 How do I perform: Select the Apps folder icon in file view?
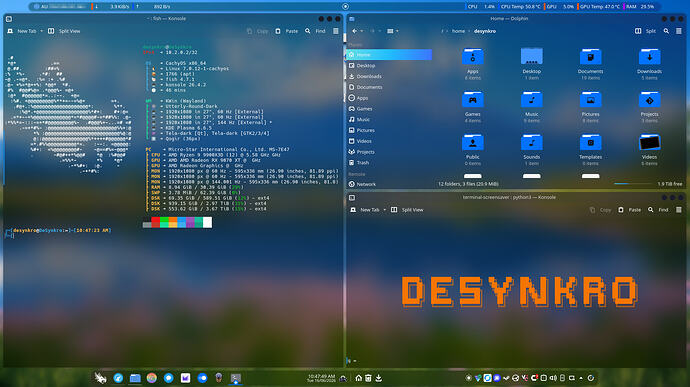point(473,56)
